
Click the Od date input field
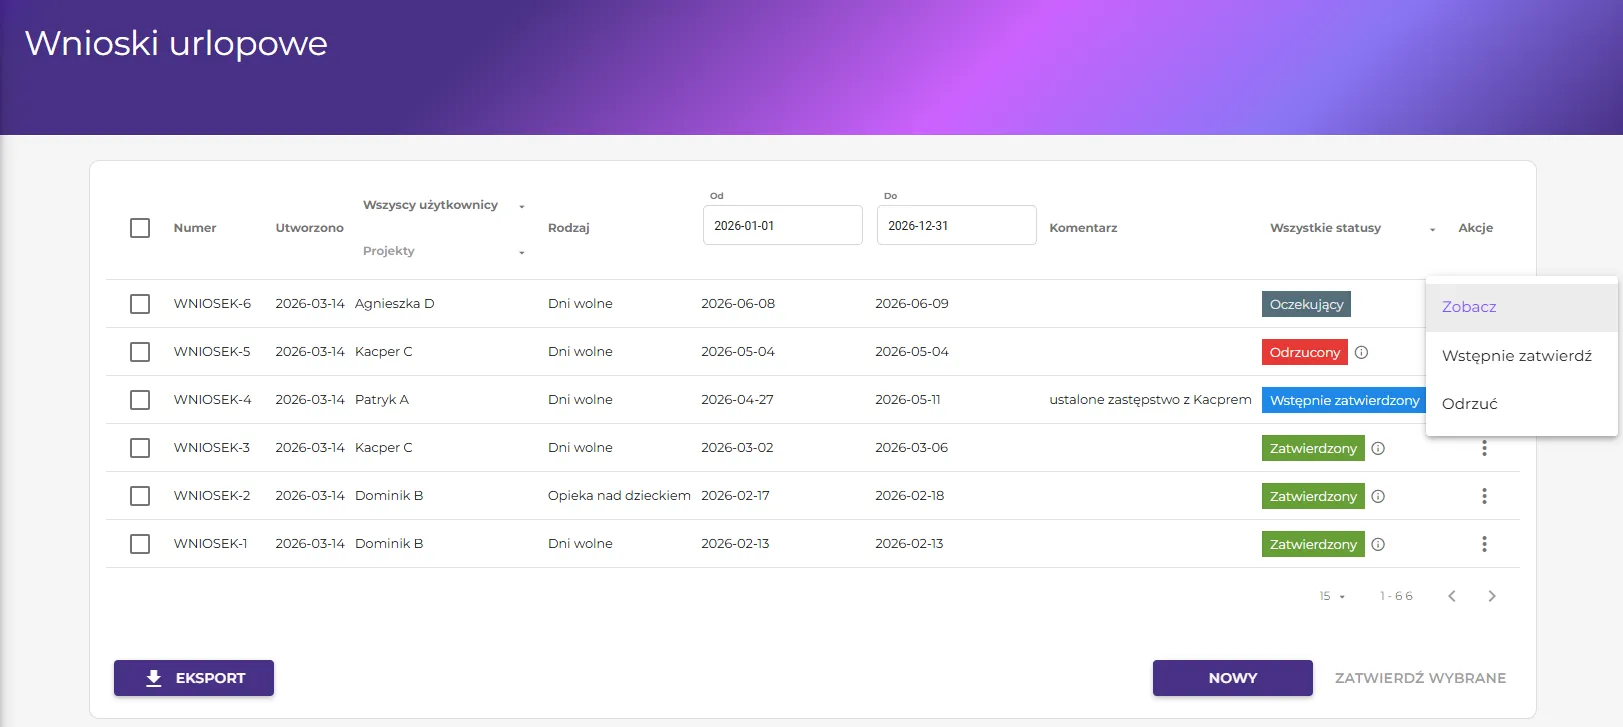(782, 226)
